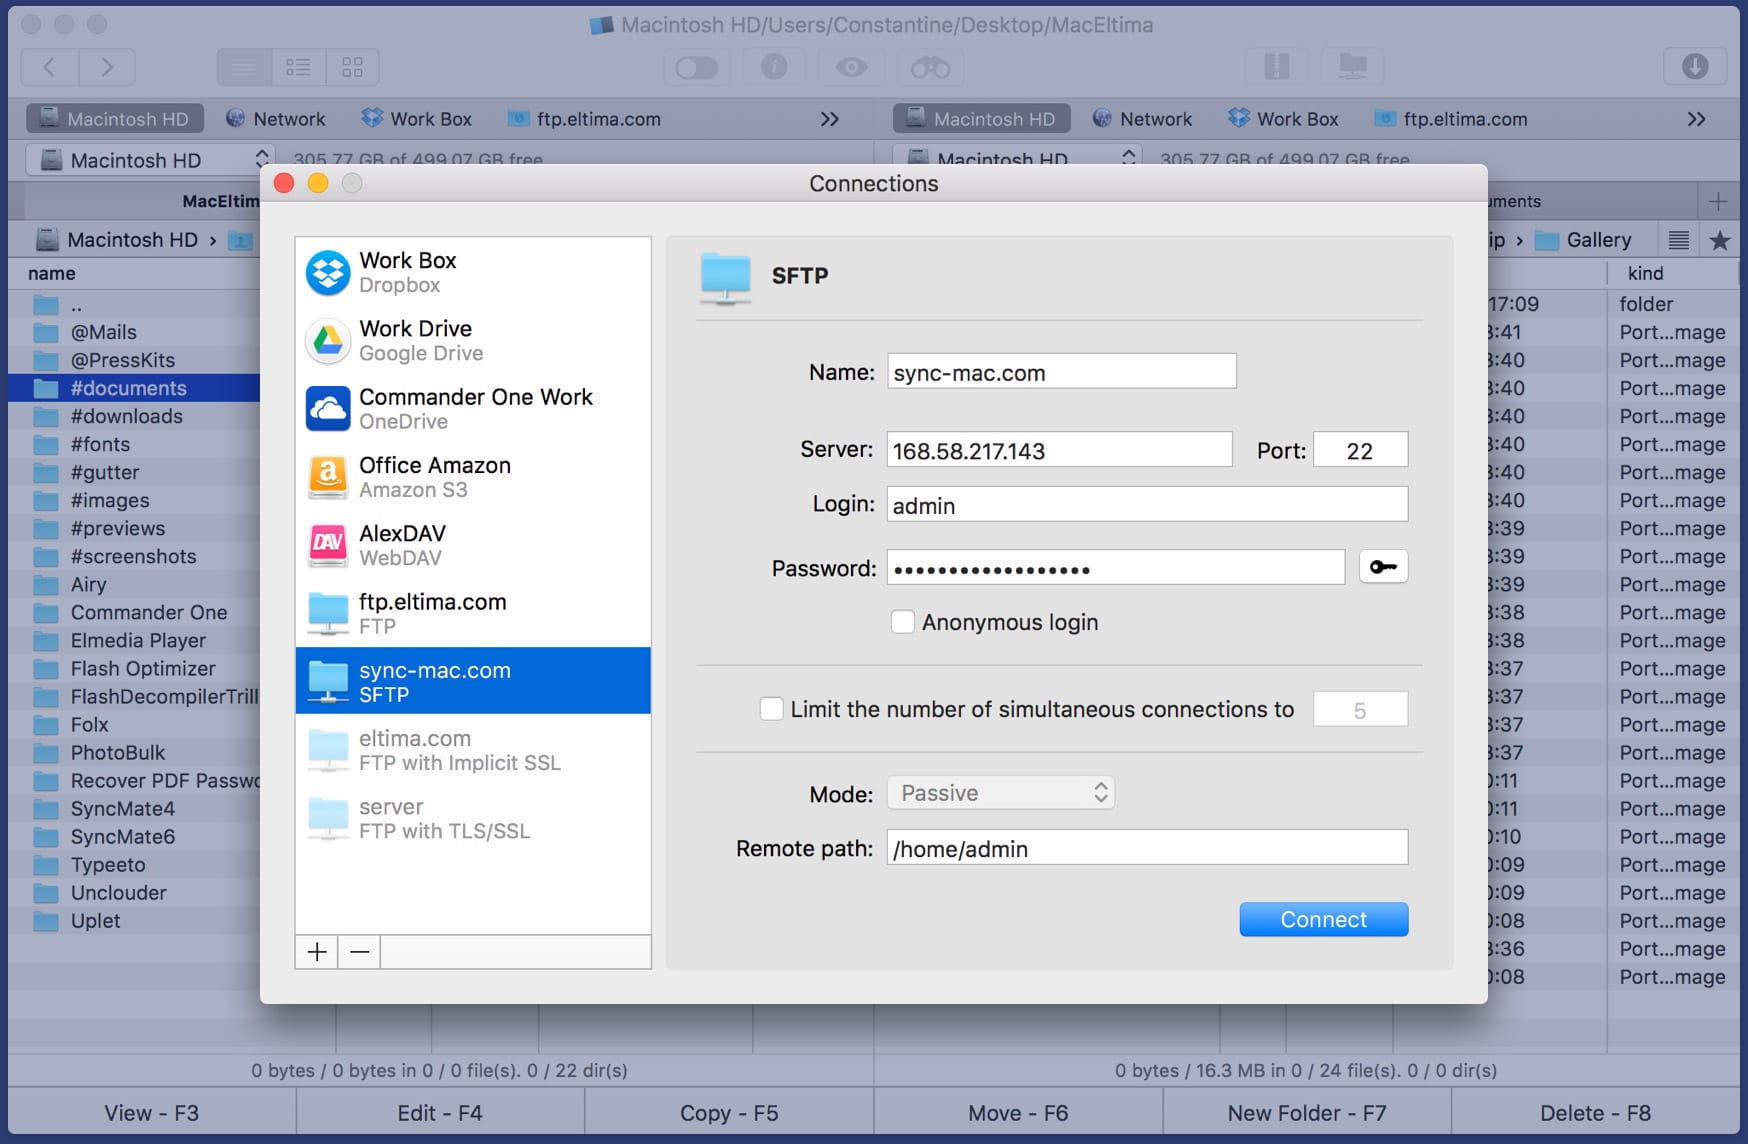Open the left Macintosh HD drive selector
Screen dimensions: 1748x1144
pyautogui.click(x=149, y=160)
